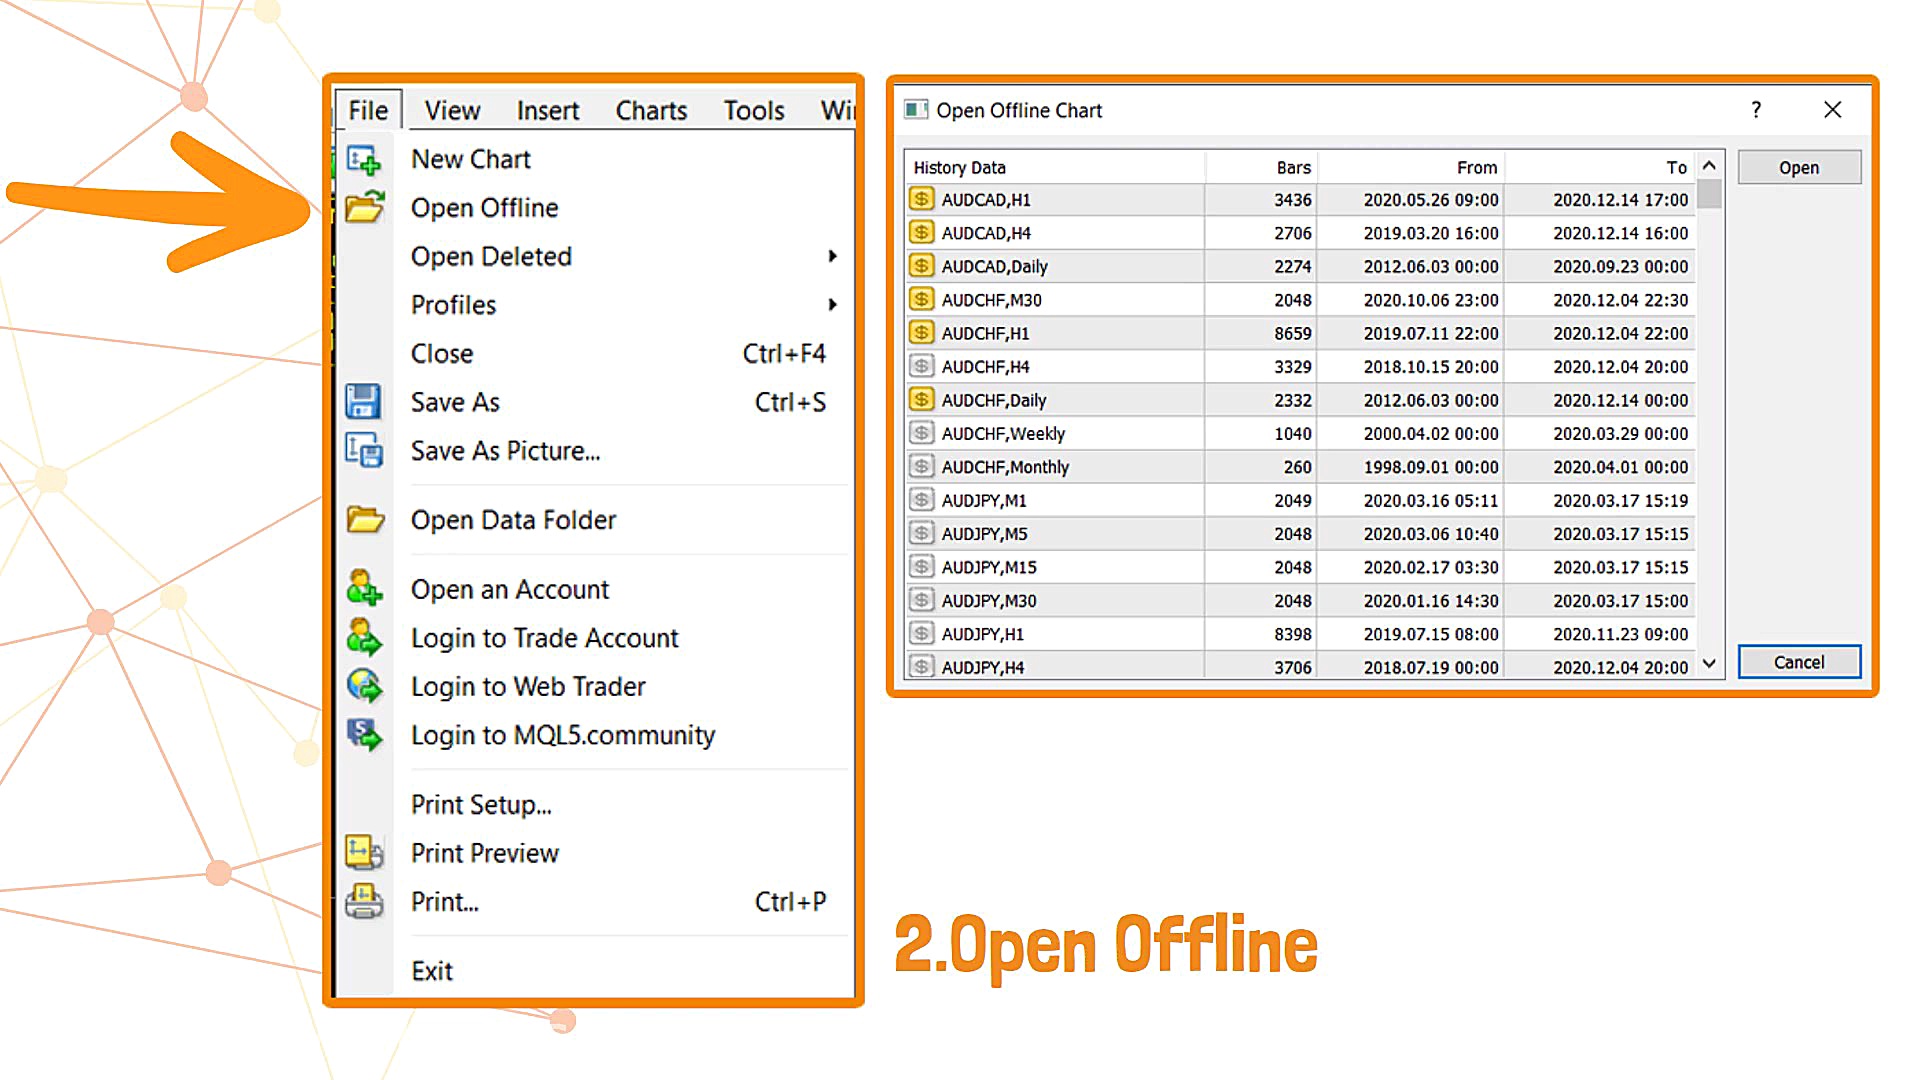Click the Save As Picture icon
Viewport: 1920px width, 1080px height.
click(363, 451)
